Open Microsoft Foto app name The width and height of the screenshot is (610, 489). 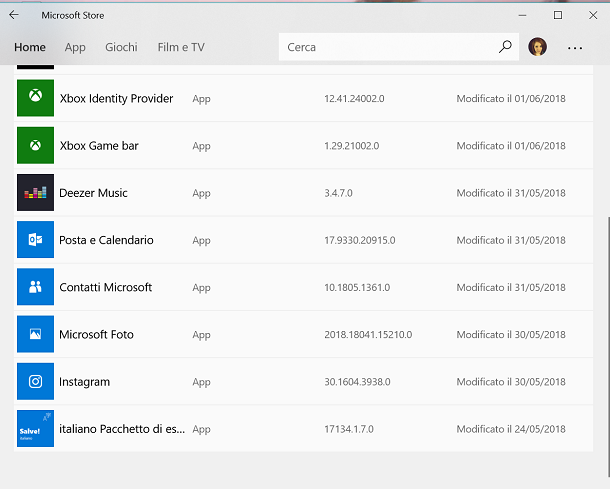(x=96, y=335)
